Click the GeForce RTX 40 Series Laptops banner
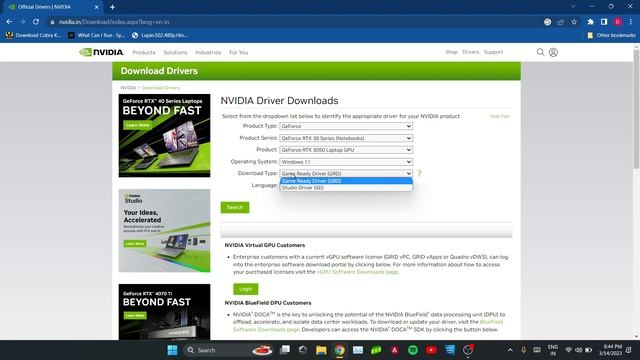 (164, 136)
